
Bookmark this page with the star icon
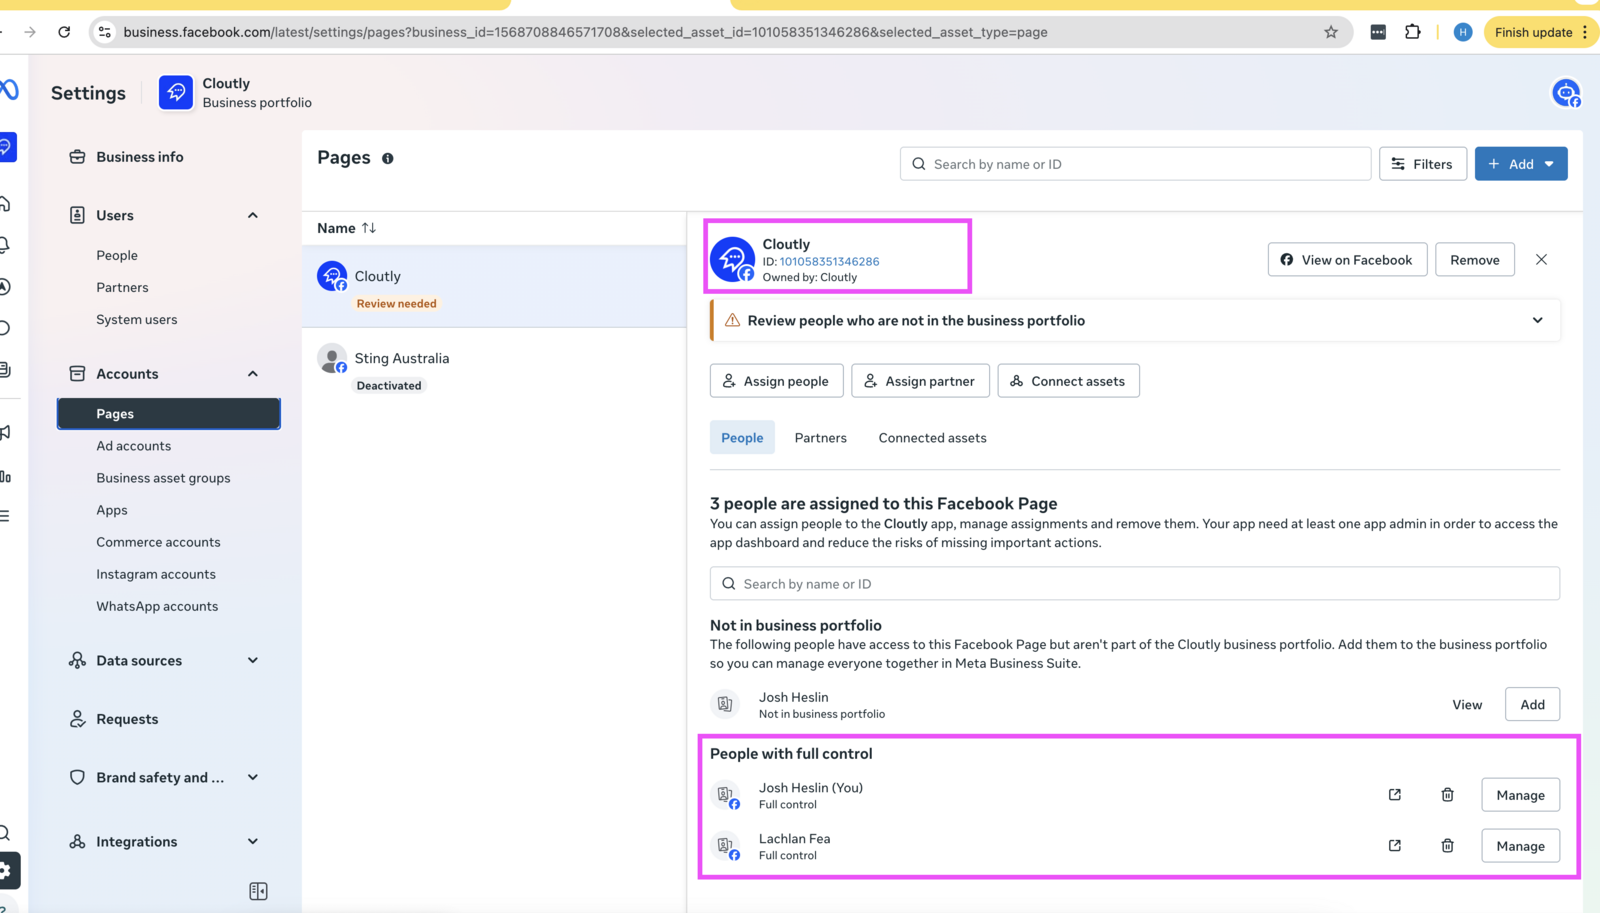(1330, 32)
